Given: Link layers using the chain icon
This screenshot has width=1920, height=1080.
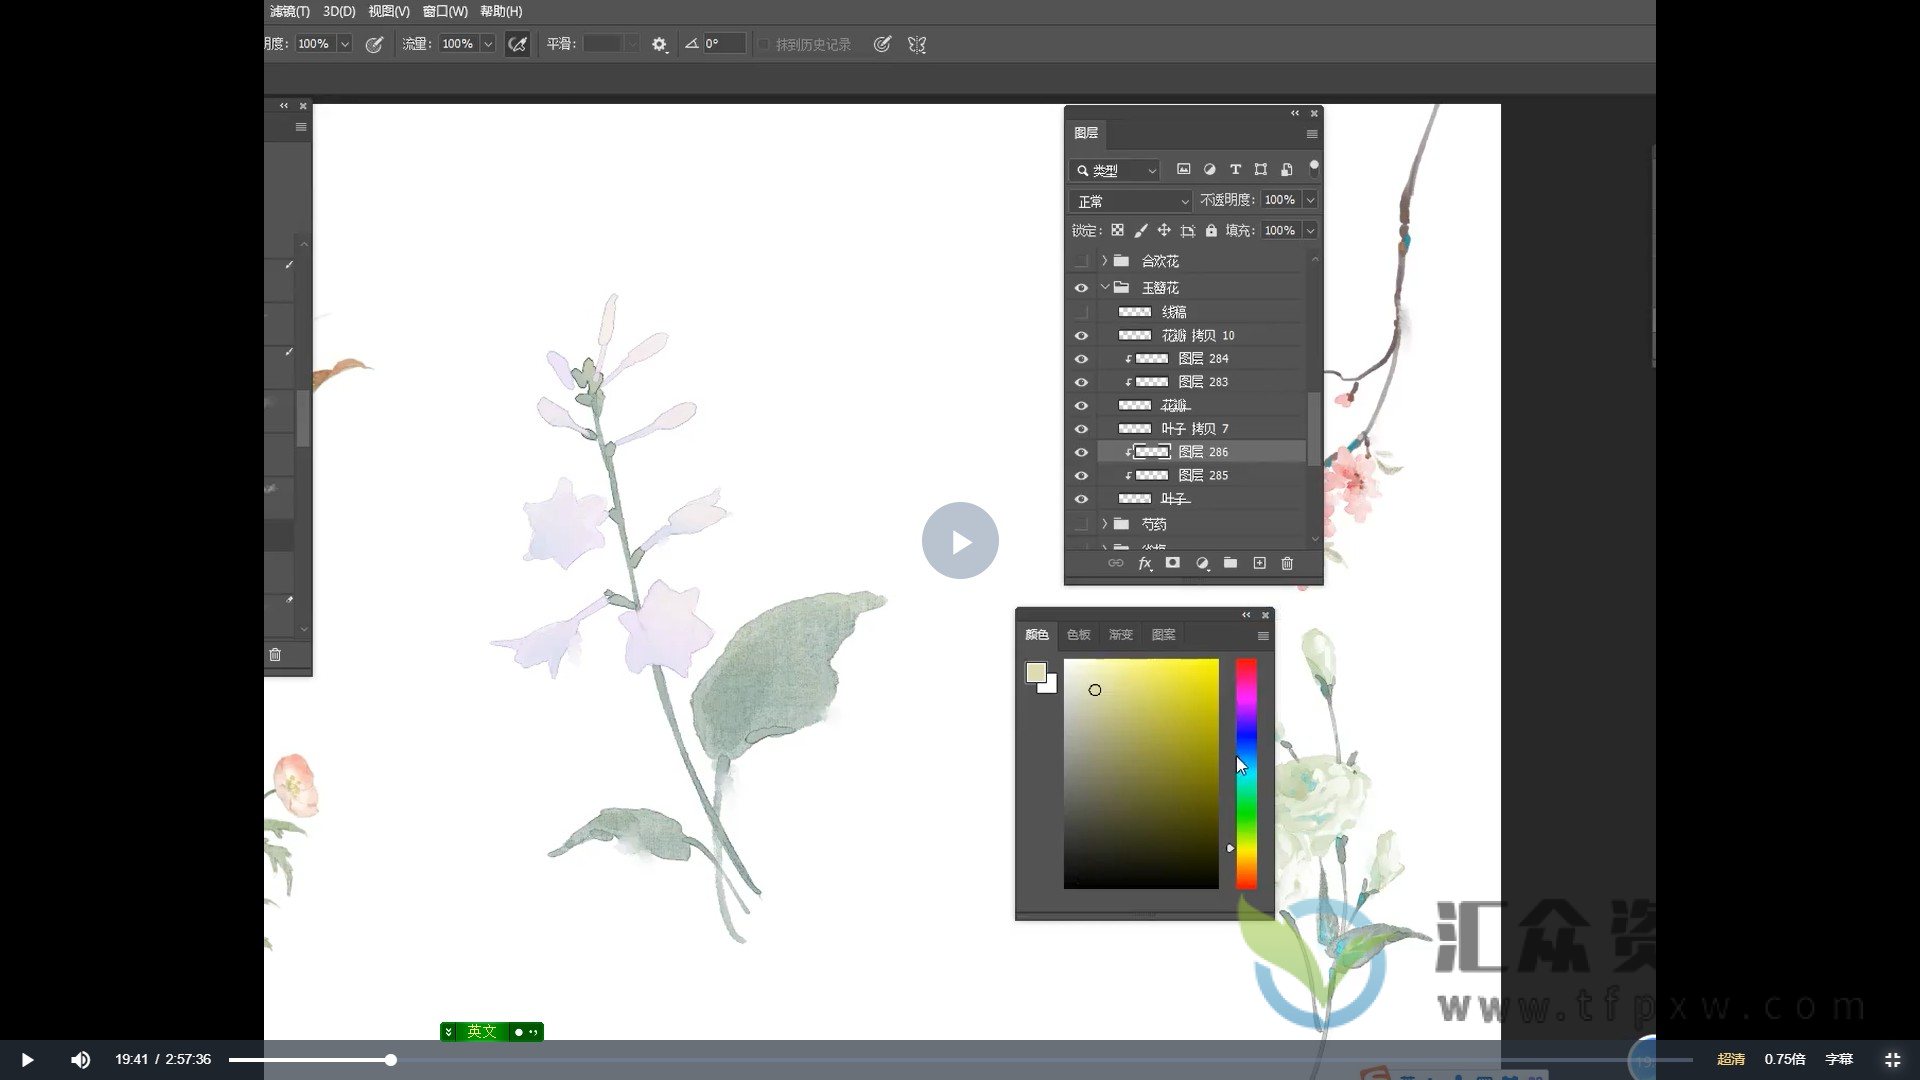Looking at the screenshot, I should [x=1116, y=563].
